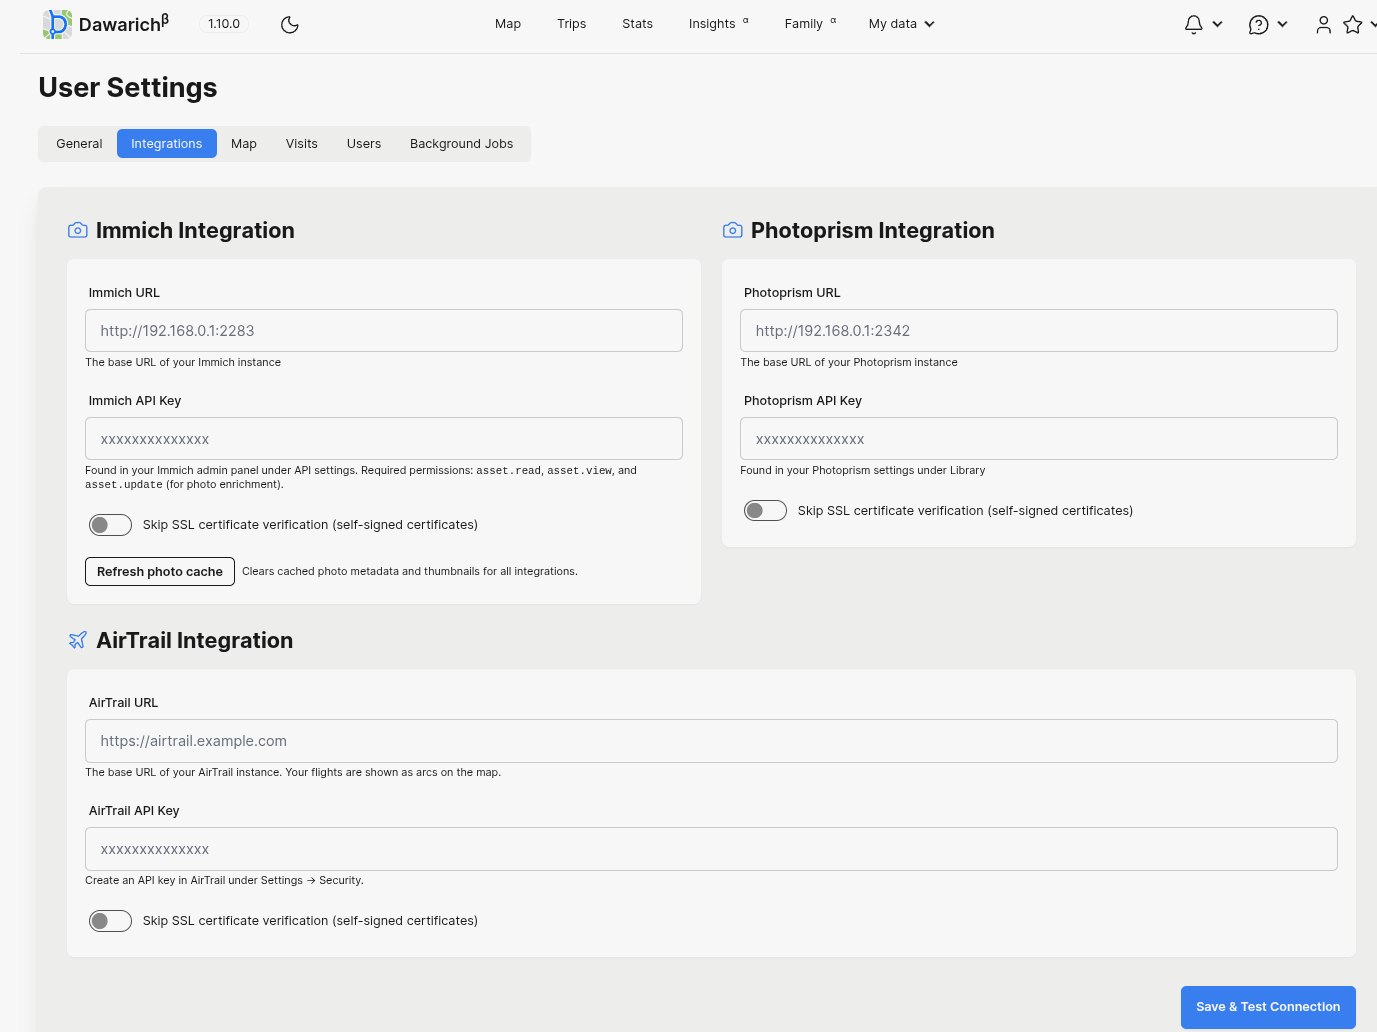Open Insights in top navigation
Screen dimensions: 1377x1032
click(718, 24)
